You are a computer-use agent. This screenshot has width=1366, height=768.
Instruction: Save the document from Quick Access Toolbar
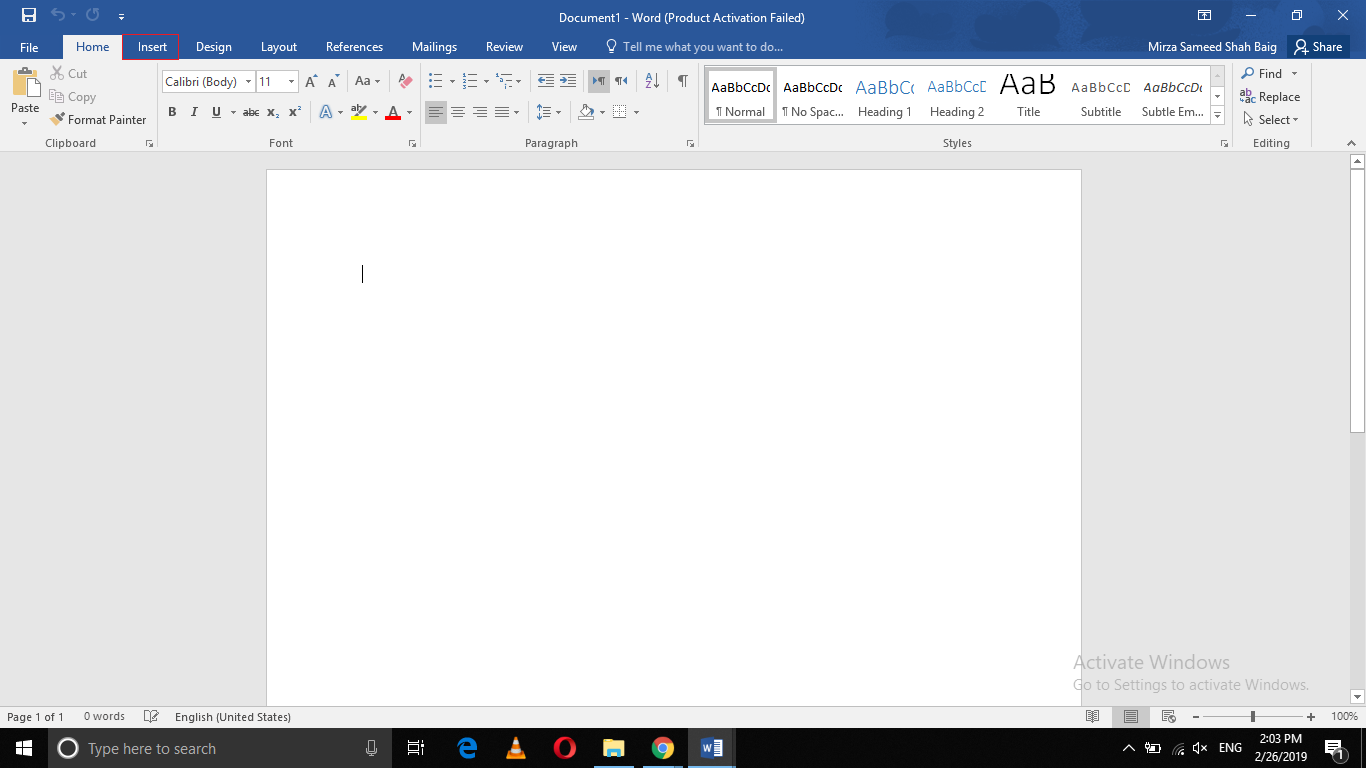pos(29,16)
